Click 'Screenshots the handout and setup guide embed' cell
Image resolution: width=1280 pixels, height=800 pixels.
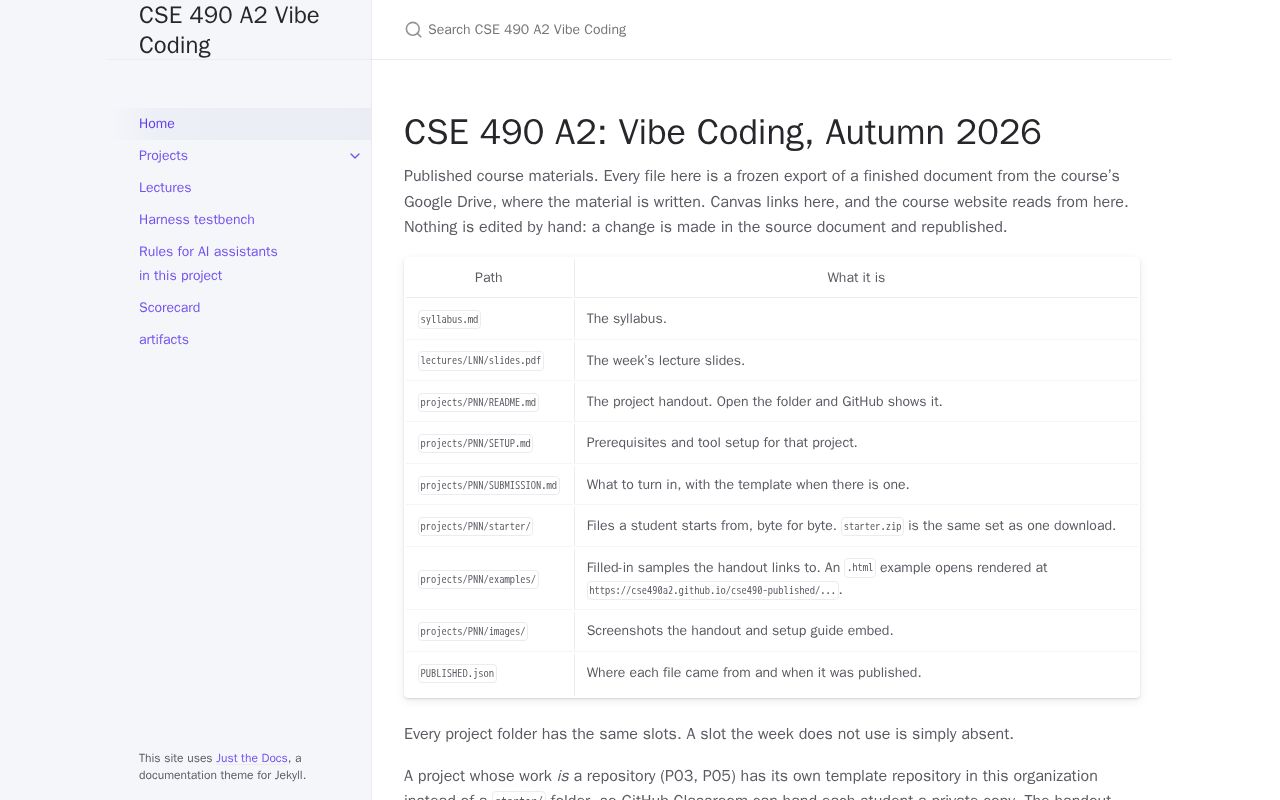pyautogui.click(x=857, y=631)
